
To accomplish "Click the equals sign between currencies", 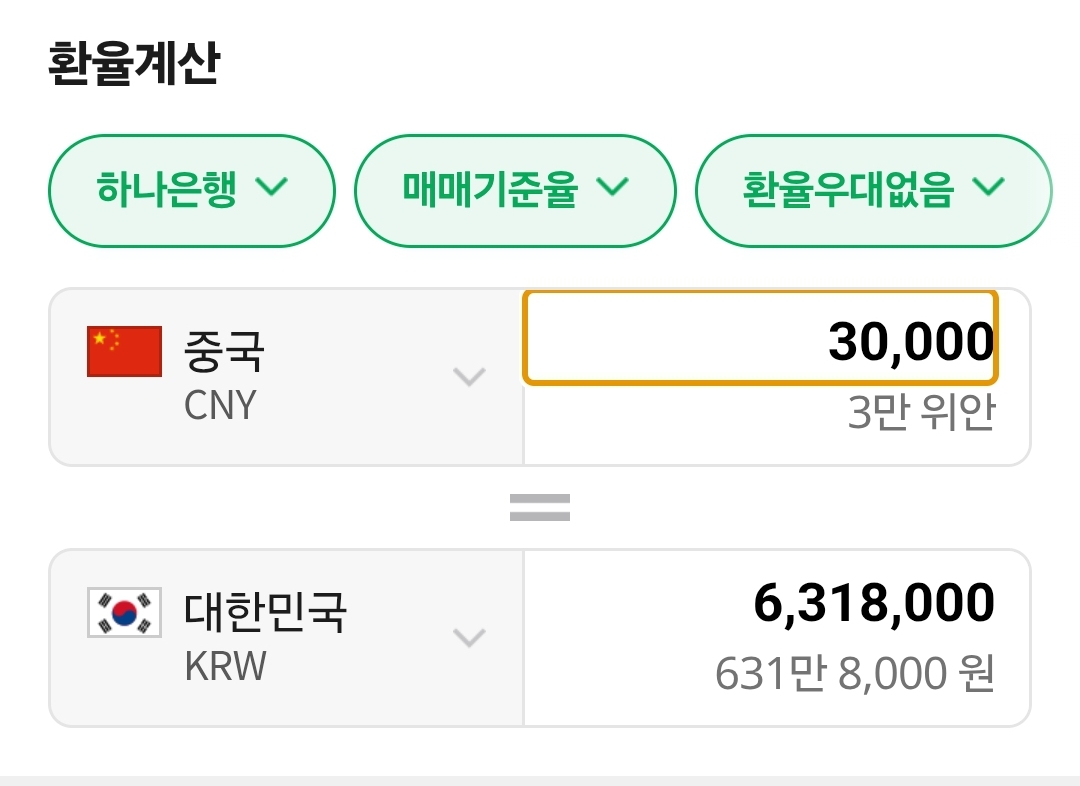I will point(540,508).
